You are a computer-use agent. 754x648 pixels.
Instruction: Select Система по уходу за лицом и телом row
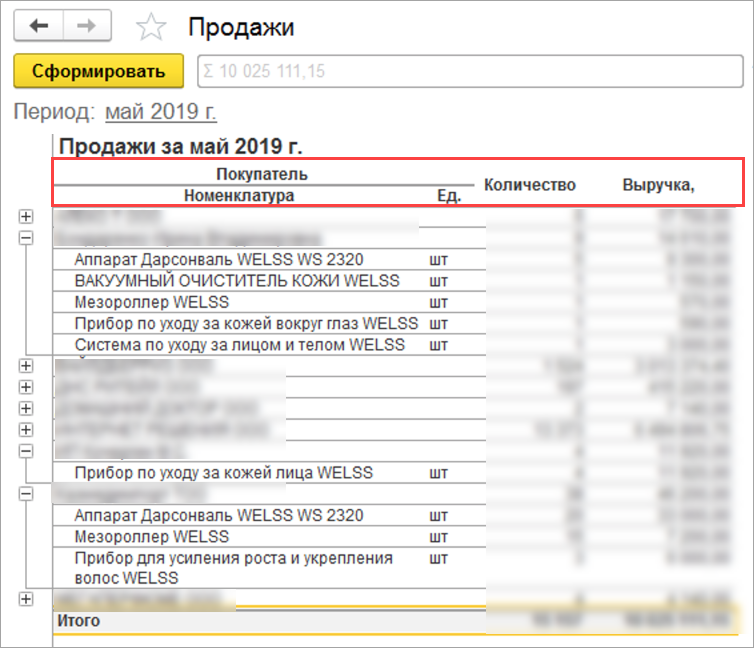coord(239,345)
